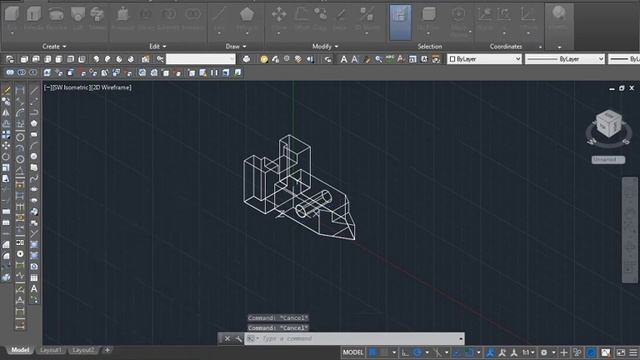This screenshot has height=360, width=640.
Task: Toggle annotation visibility blue icon in status bar
Action: 490,352
